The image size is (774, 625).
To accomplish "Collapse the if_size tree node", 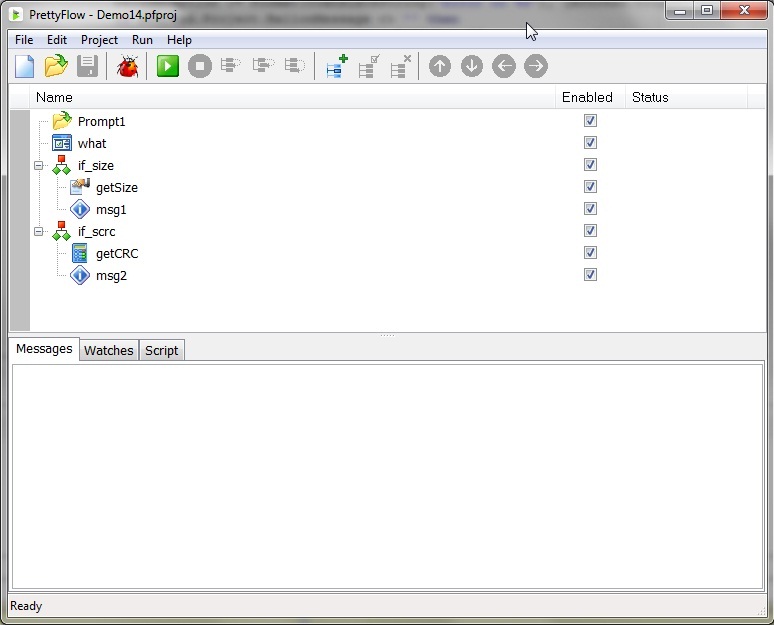I will [x=39, y=165].
